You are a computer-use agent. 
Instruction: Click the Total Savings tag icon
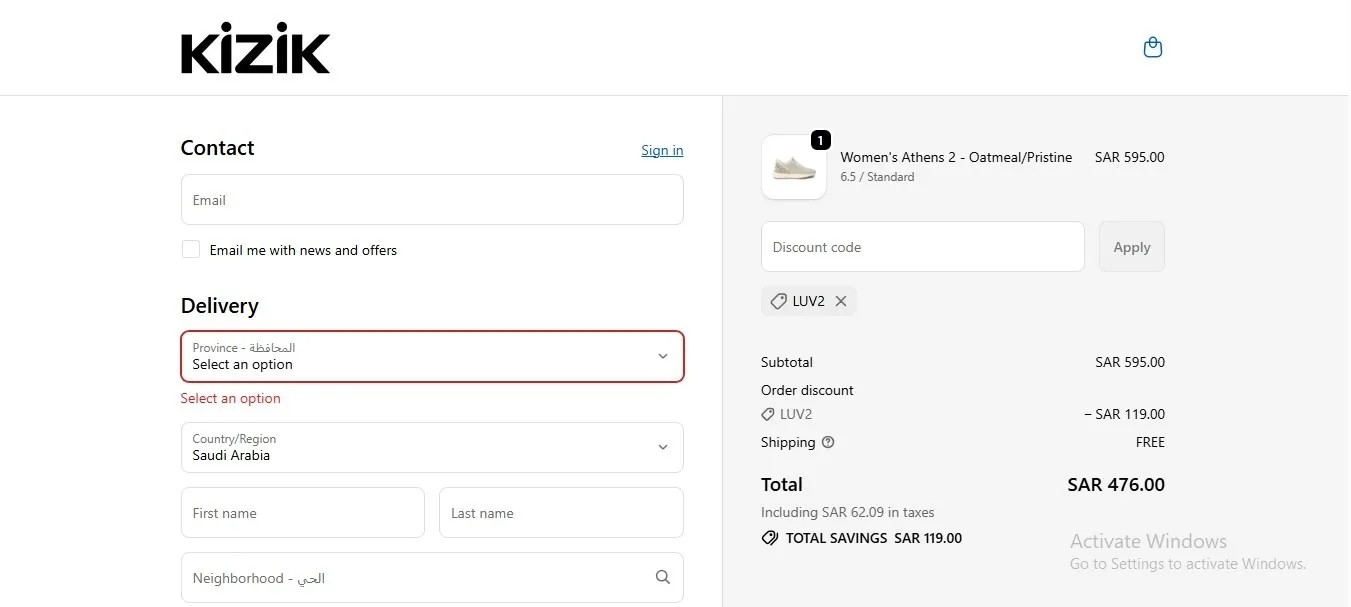[769, 538]
